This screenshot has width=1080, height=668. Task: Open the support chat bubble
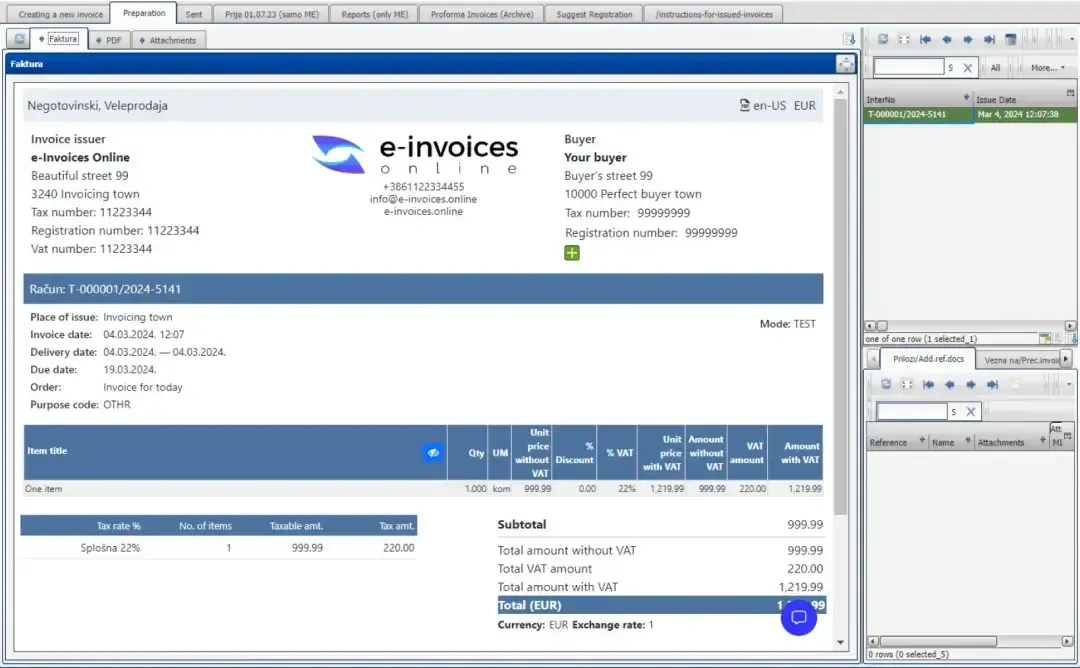(799, 617)
